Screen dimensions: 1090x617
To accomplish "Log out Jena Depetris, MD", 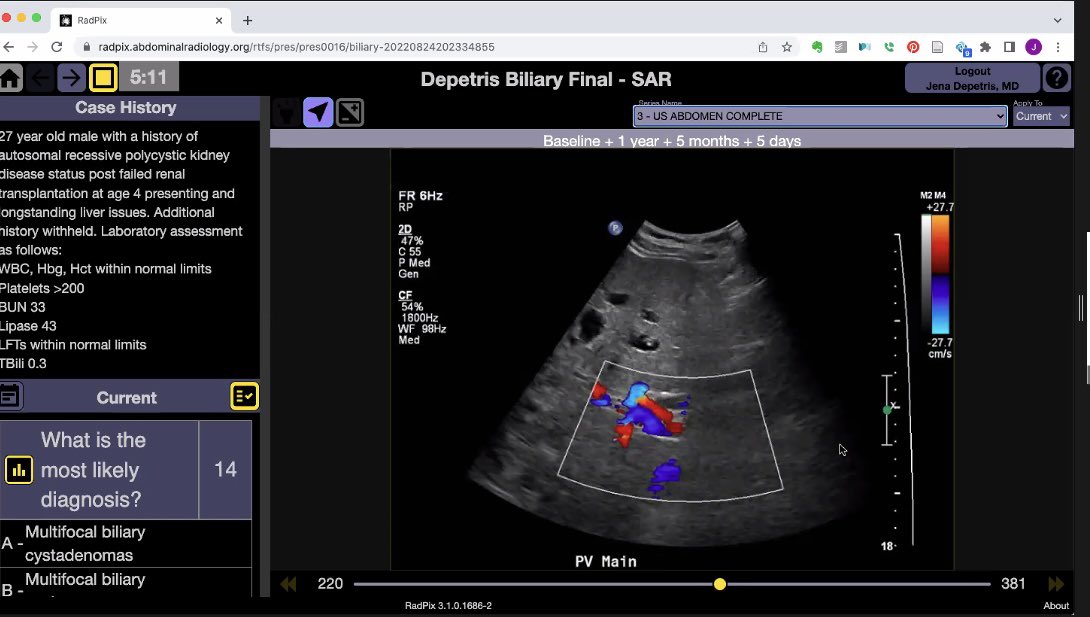I will tap(972, 79).
